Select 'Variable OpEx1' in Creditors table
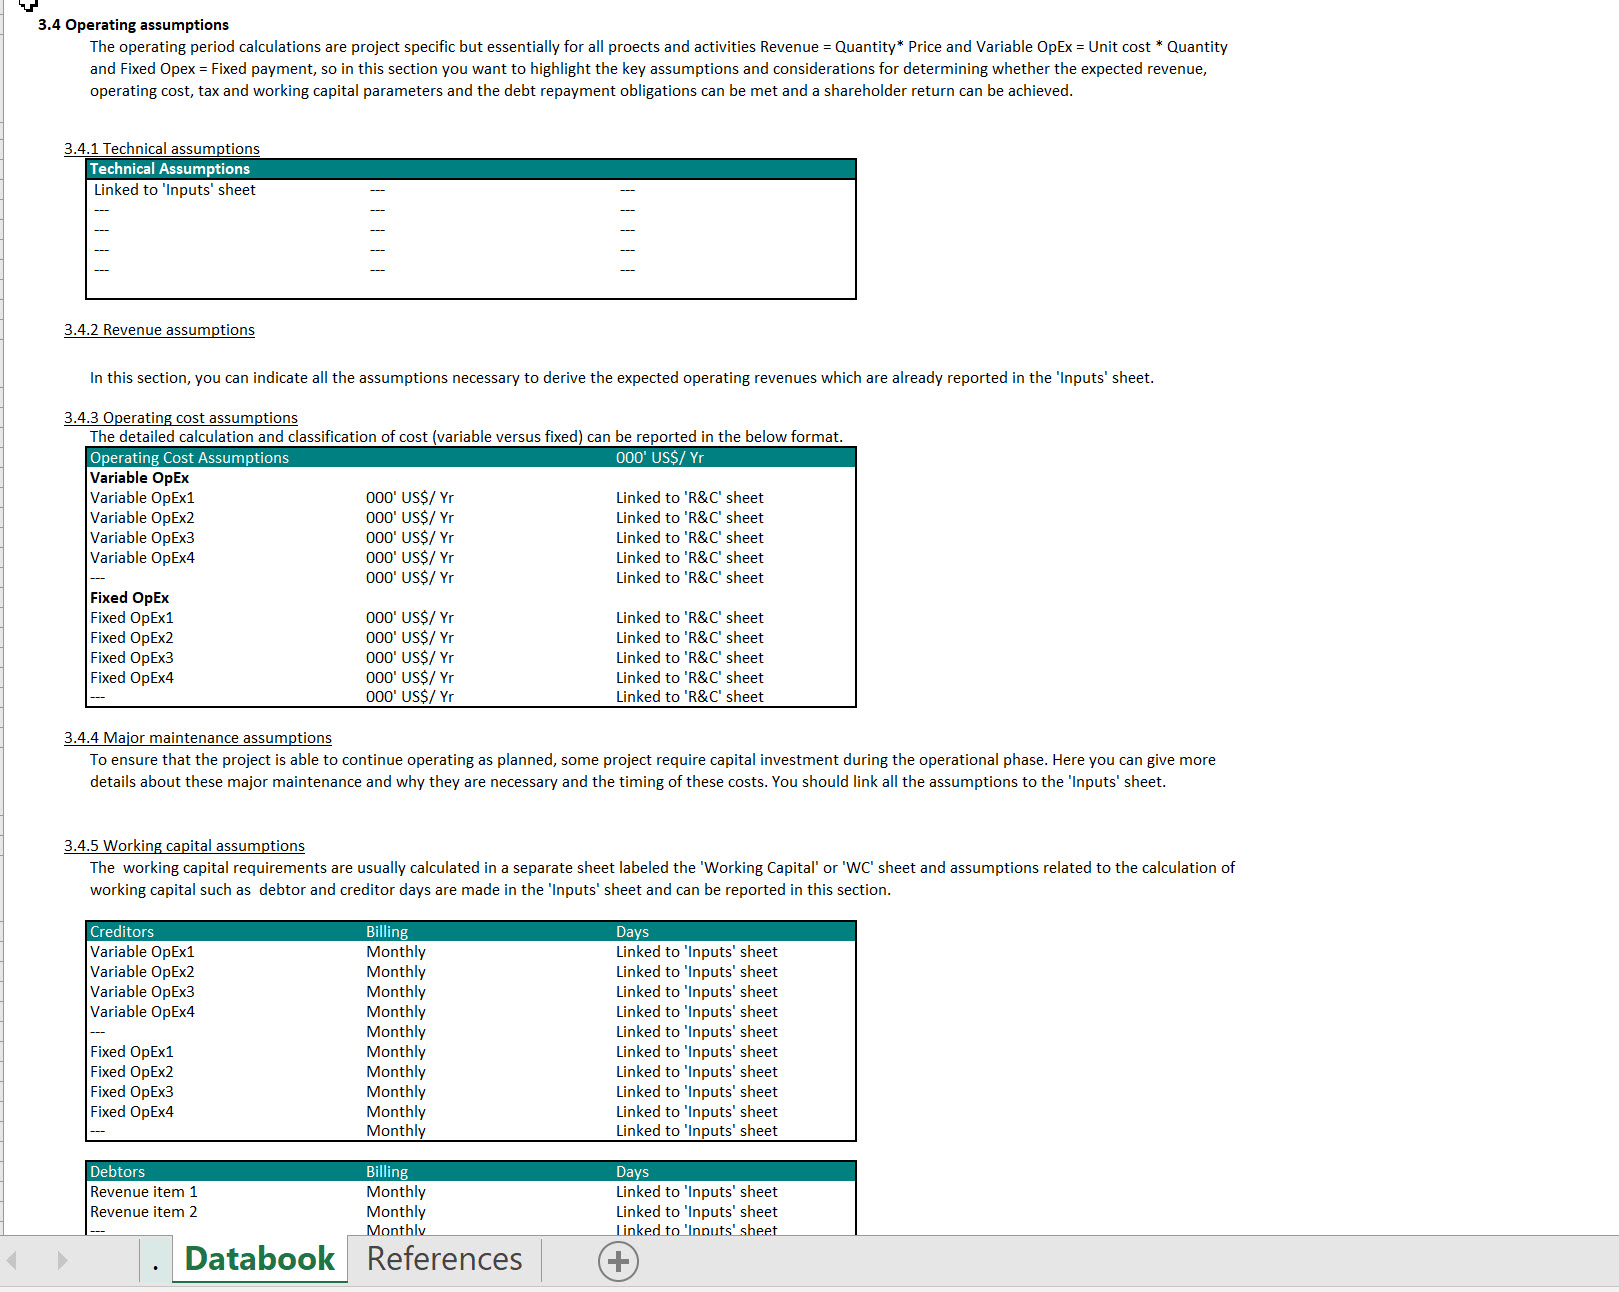 (x=142, y=952)
